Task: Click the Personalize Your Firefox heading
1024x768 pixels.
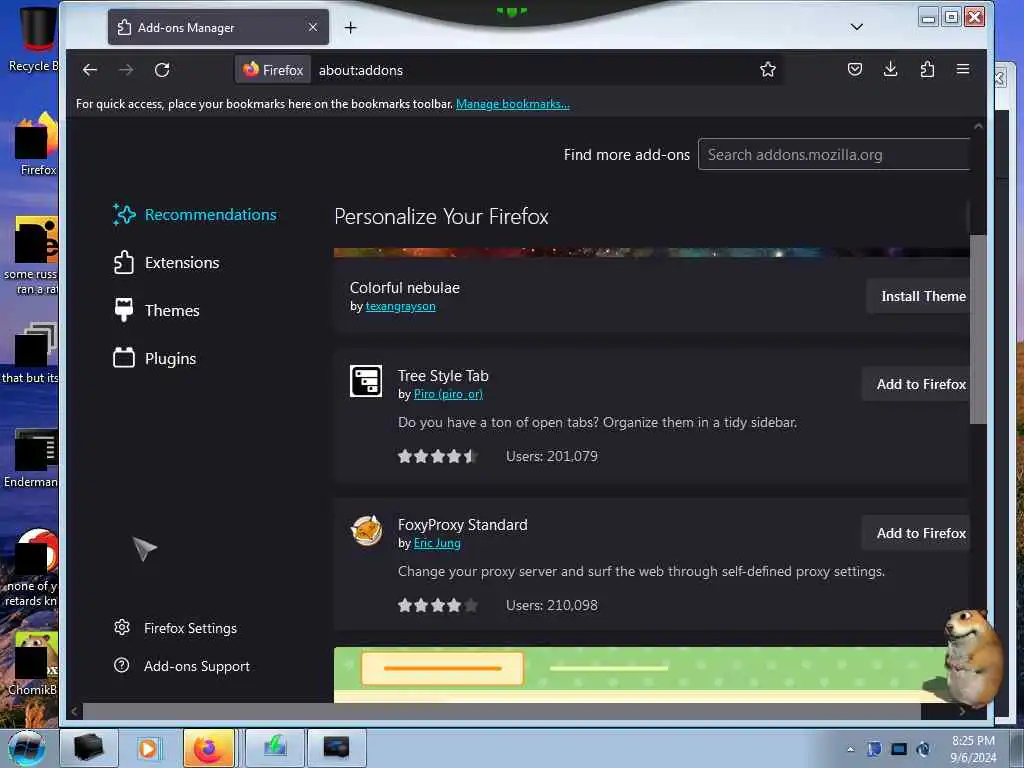Action: [441, 217]
